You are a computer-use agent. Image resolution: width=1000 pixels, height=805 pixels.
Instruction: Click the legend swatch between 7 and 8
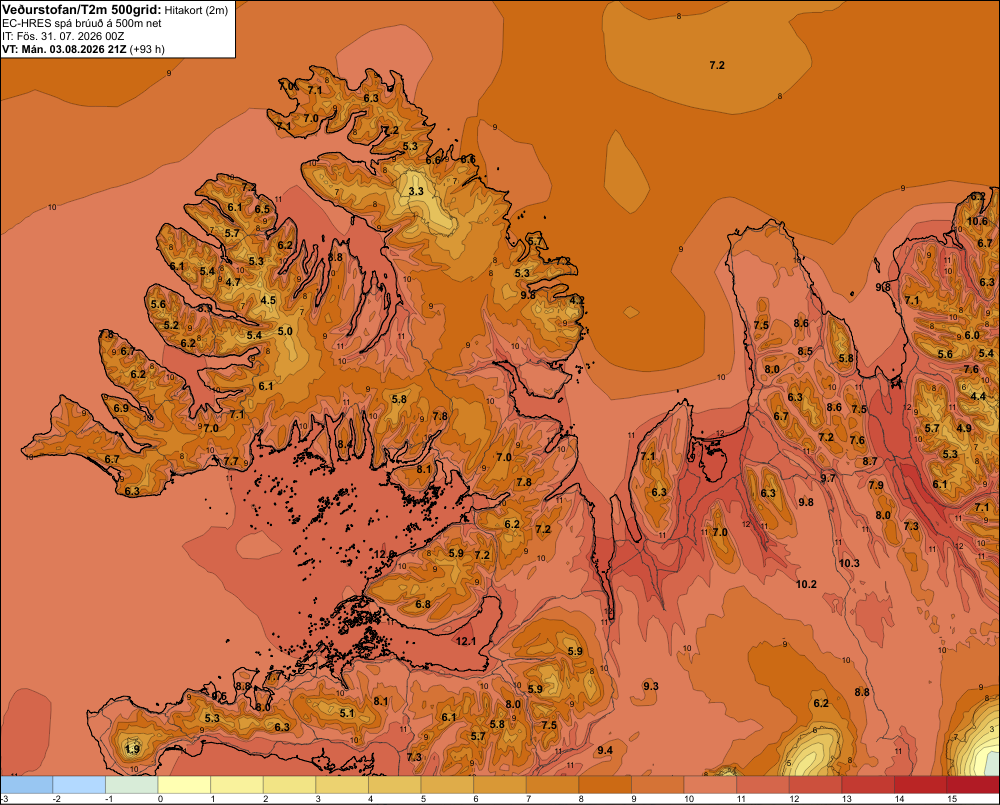coord(552,785)
